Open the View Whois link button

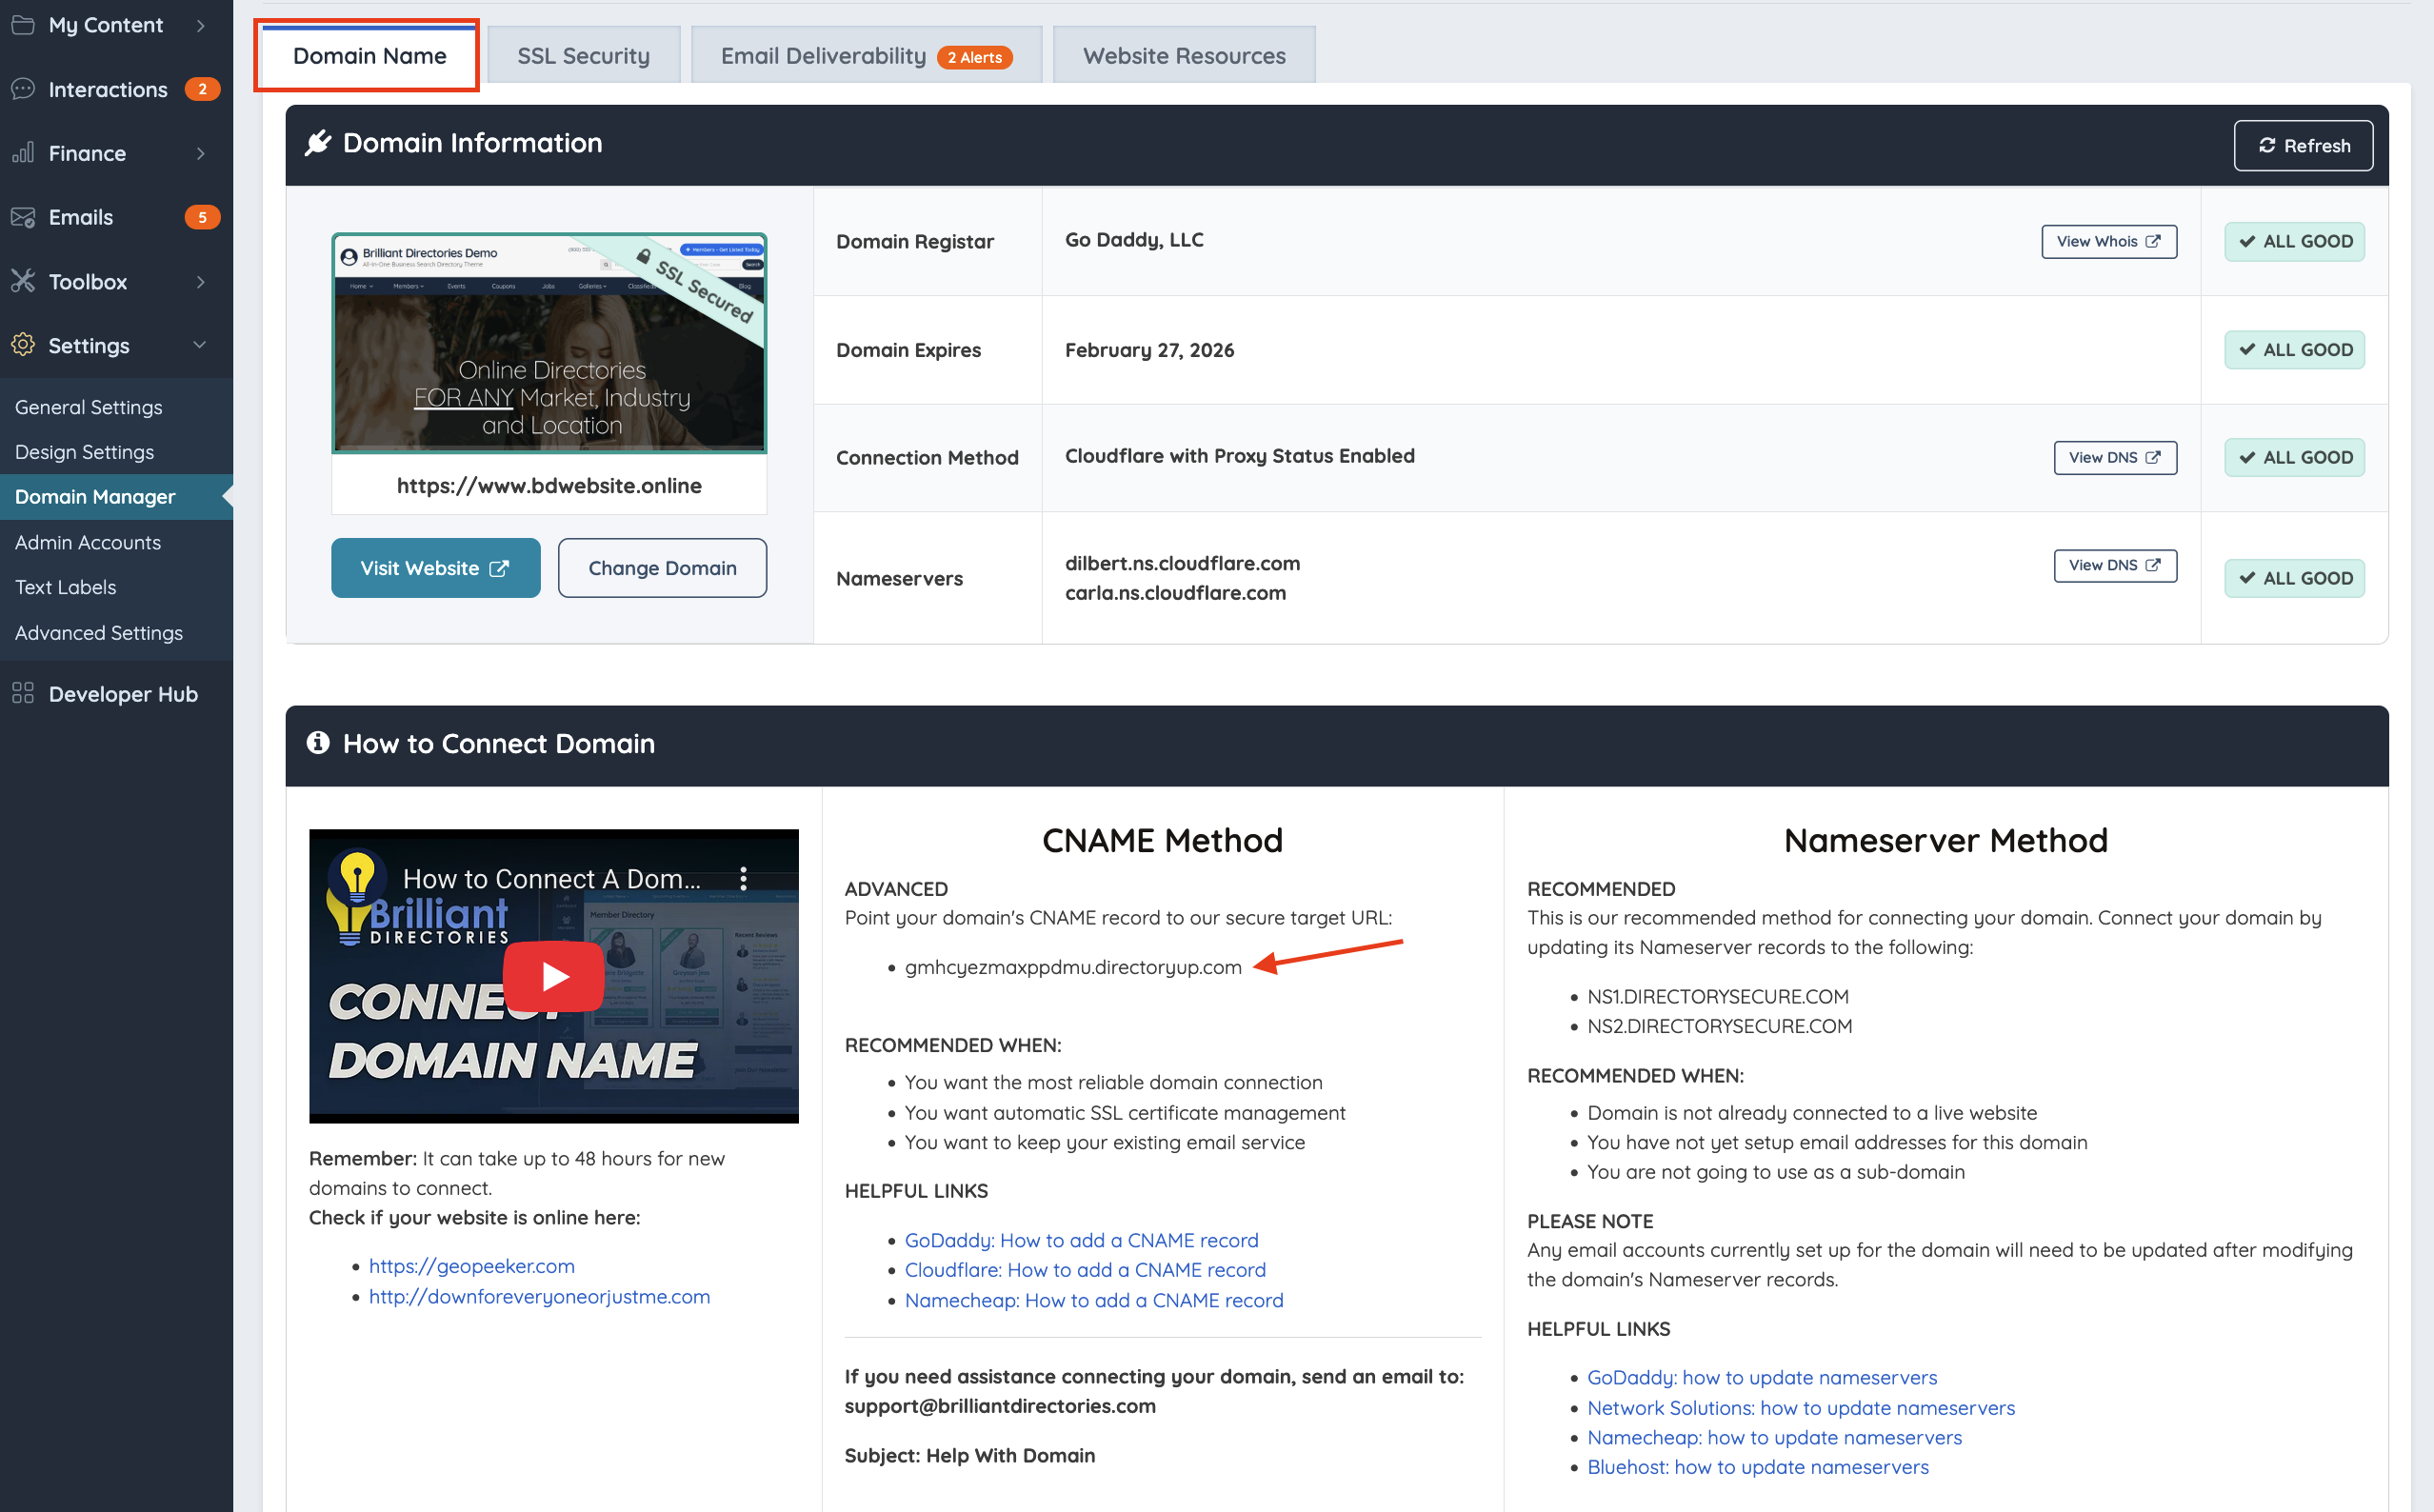pos(2108,241)
